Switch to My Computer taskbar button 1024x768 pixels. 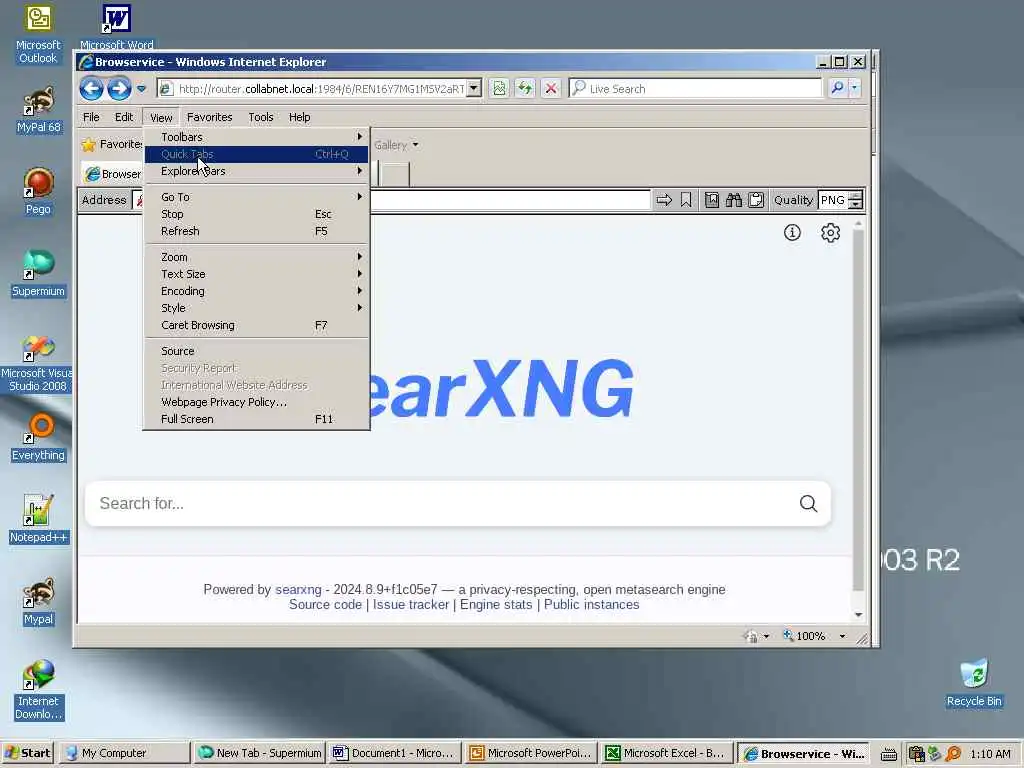pos(124,753)
